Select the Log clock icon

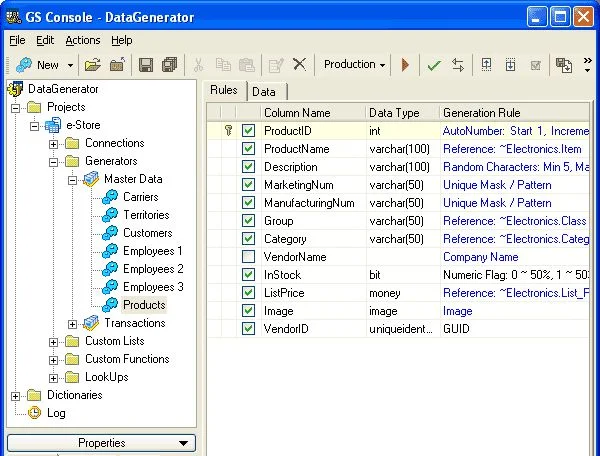pos(34,413)
